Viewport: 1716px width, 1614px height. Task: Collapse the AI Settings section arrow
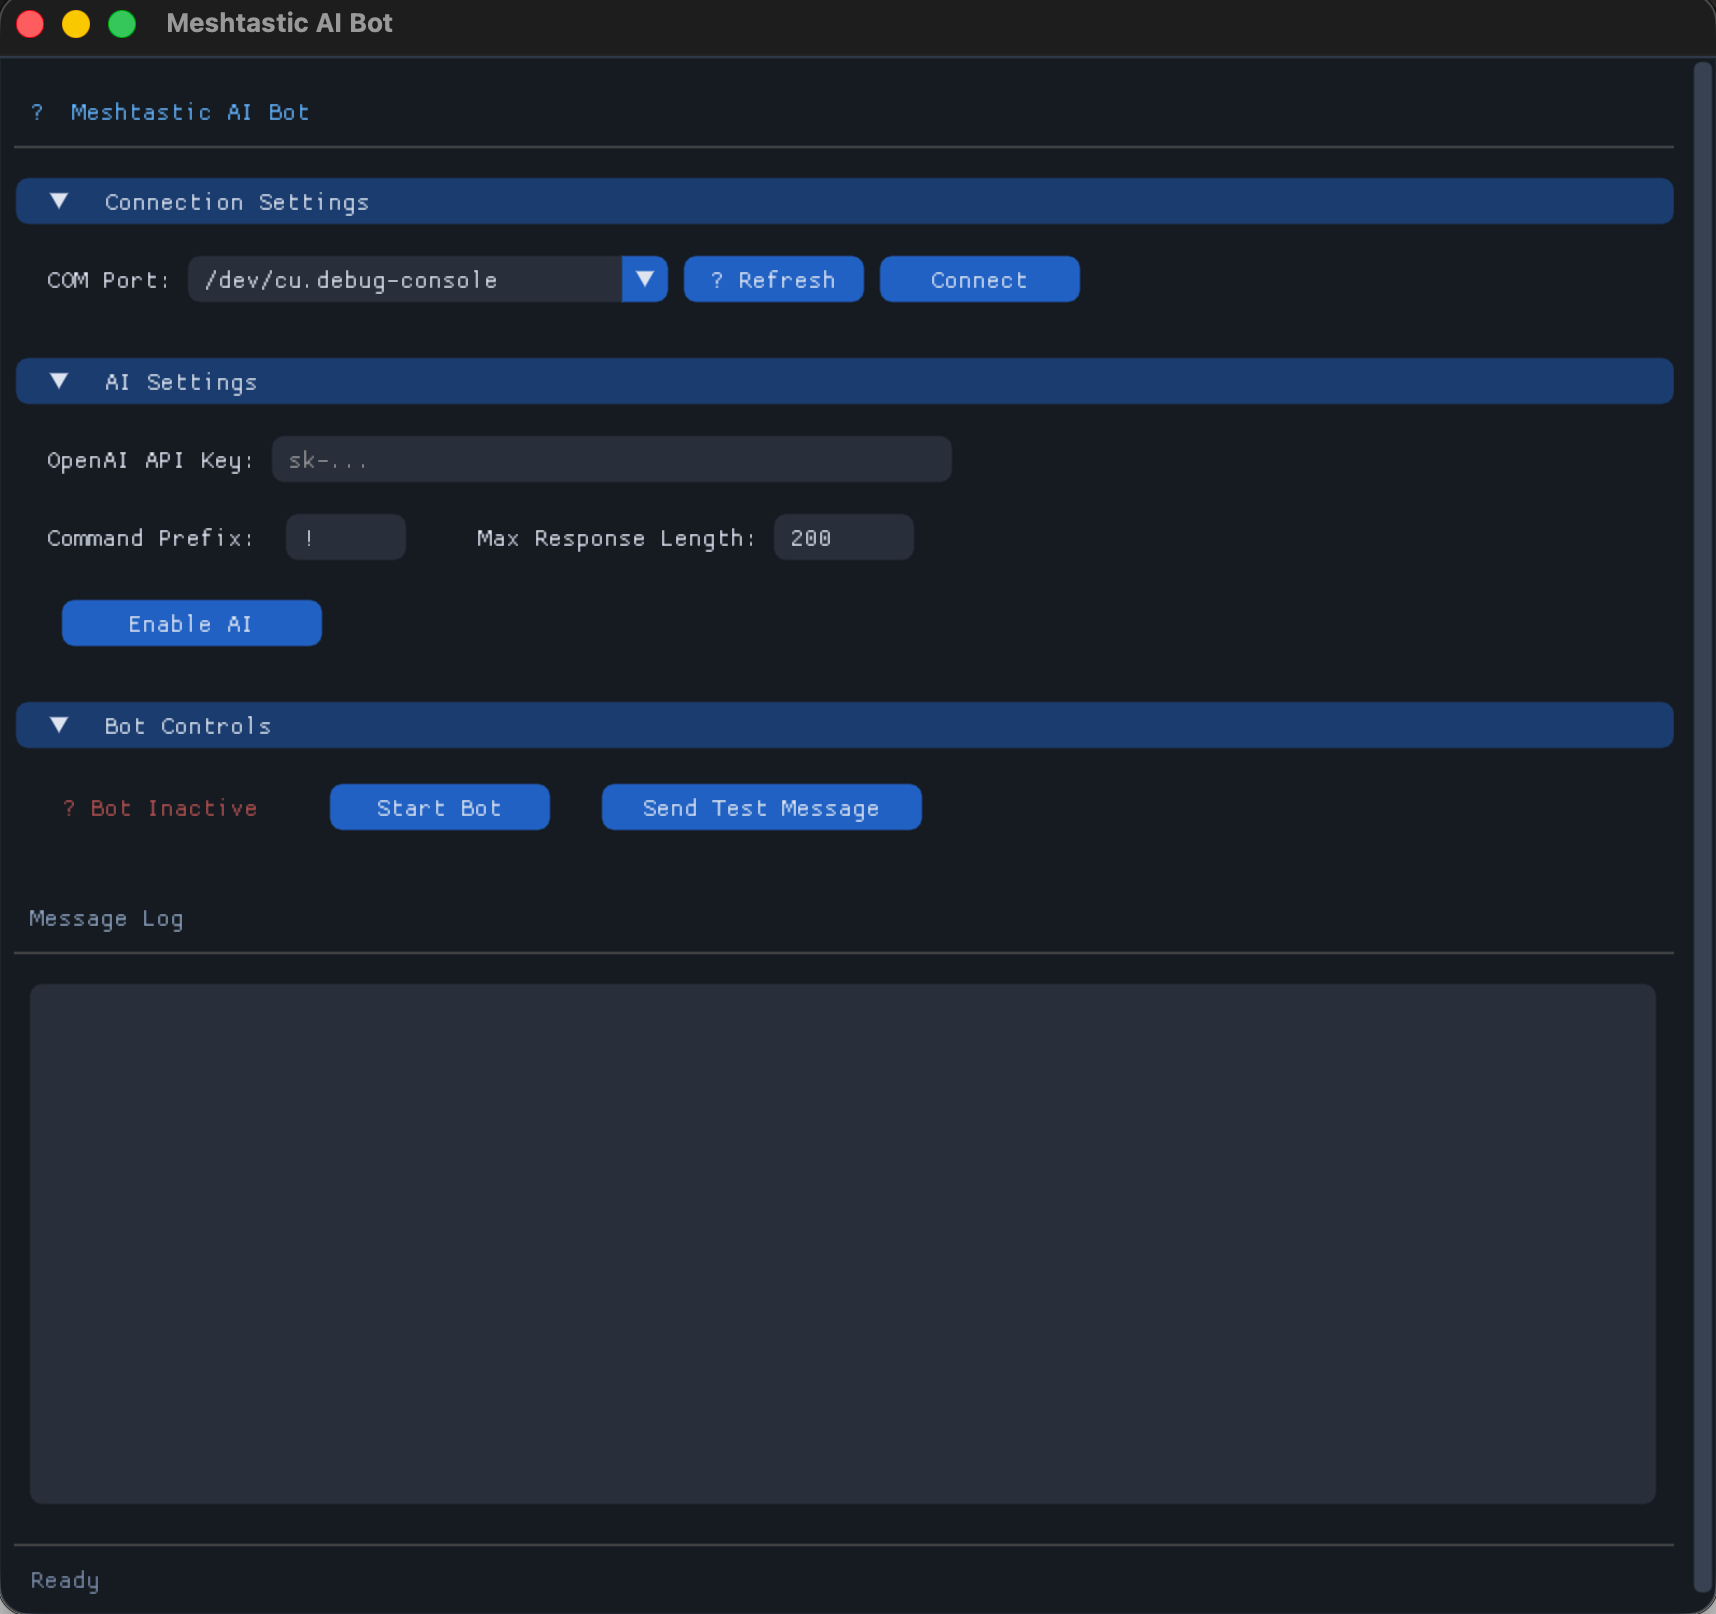click(x=59, y=381)
